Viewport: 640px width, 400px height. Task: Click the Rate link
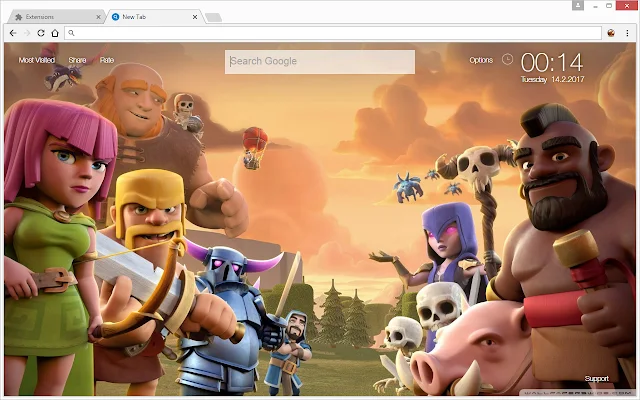tap(107, 60)
